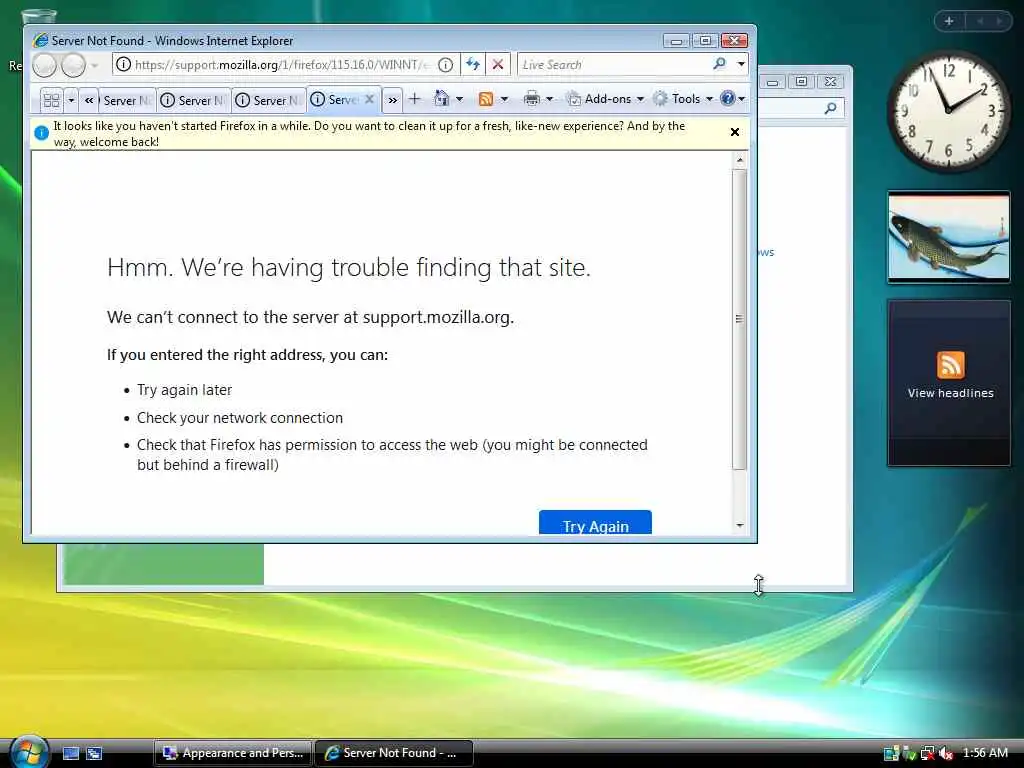Click the muted volume tray icon
The height and width of the screenshot is (768, 1024).
(x=945, y=754)
